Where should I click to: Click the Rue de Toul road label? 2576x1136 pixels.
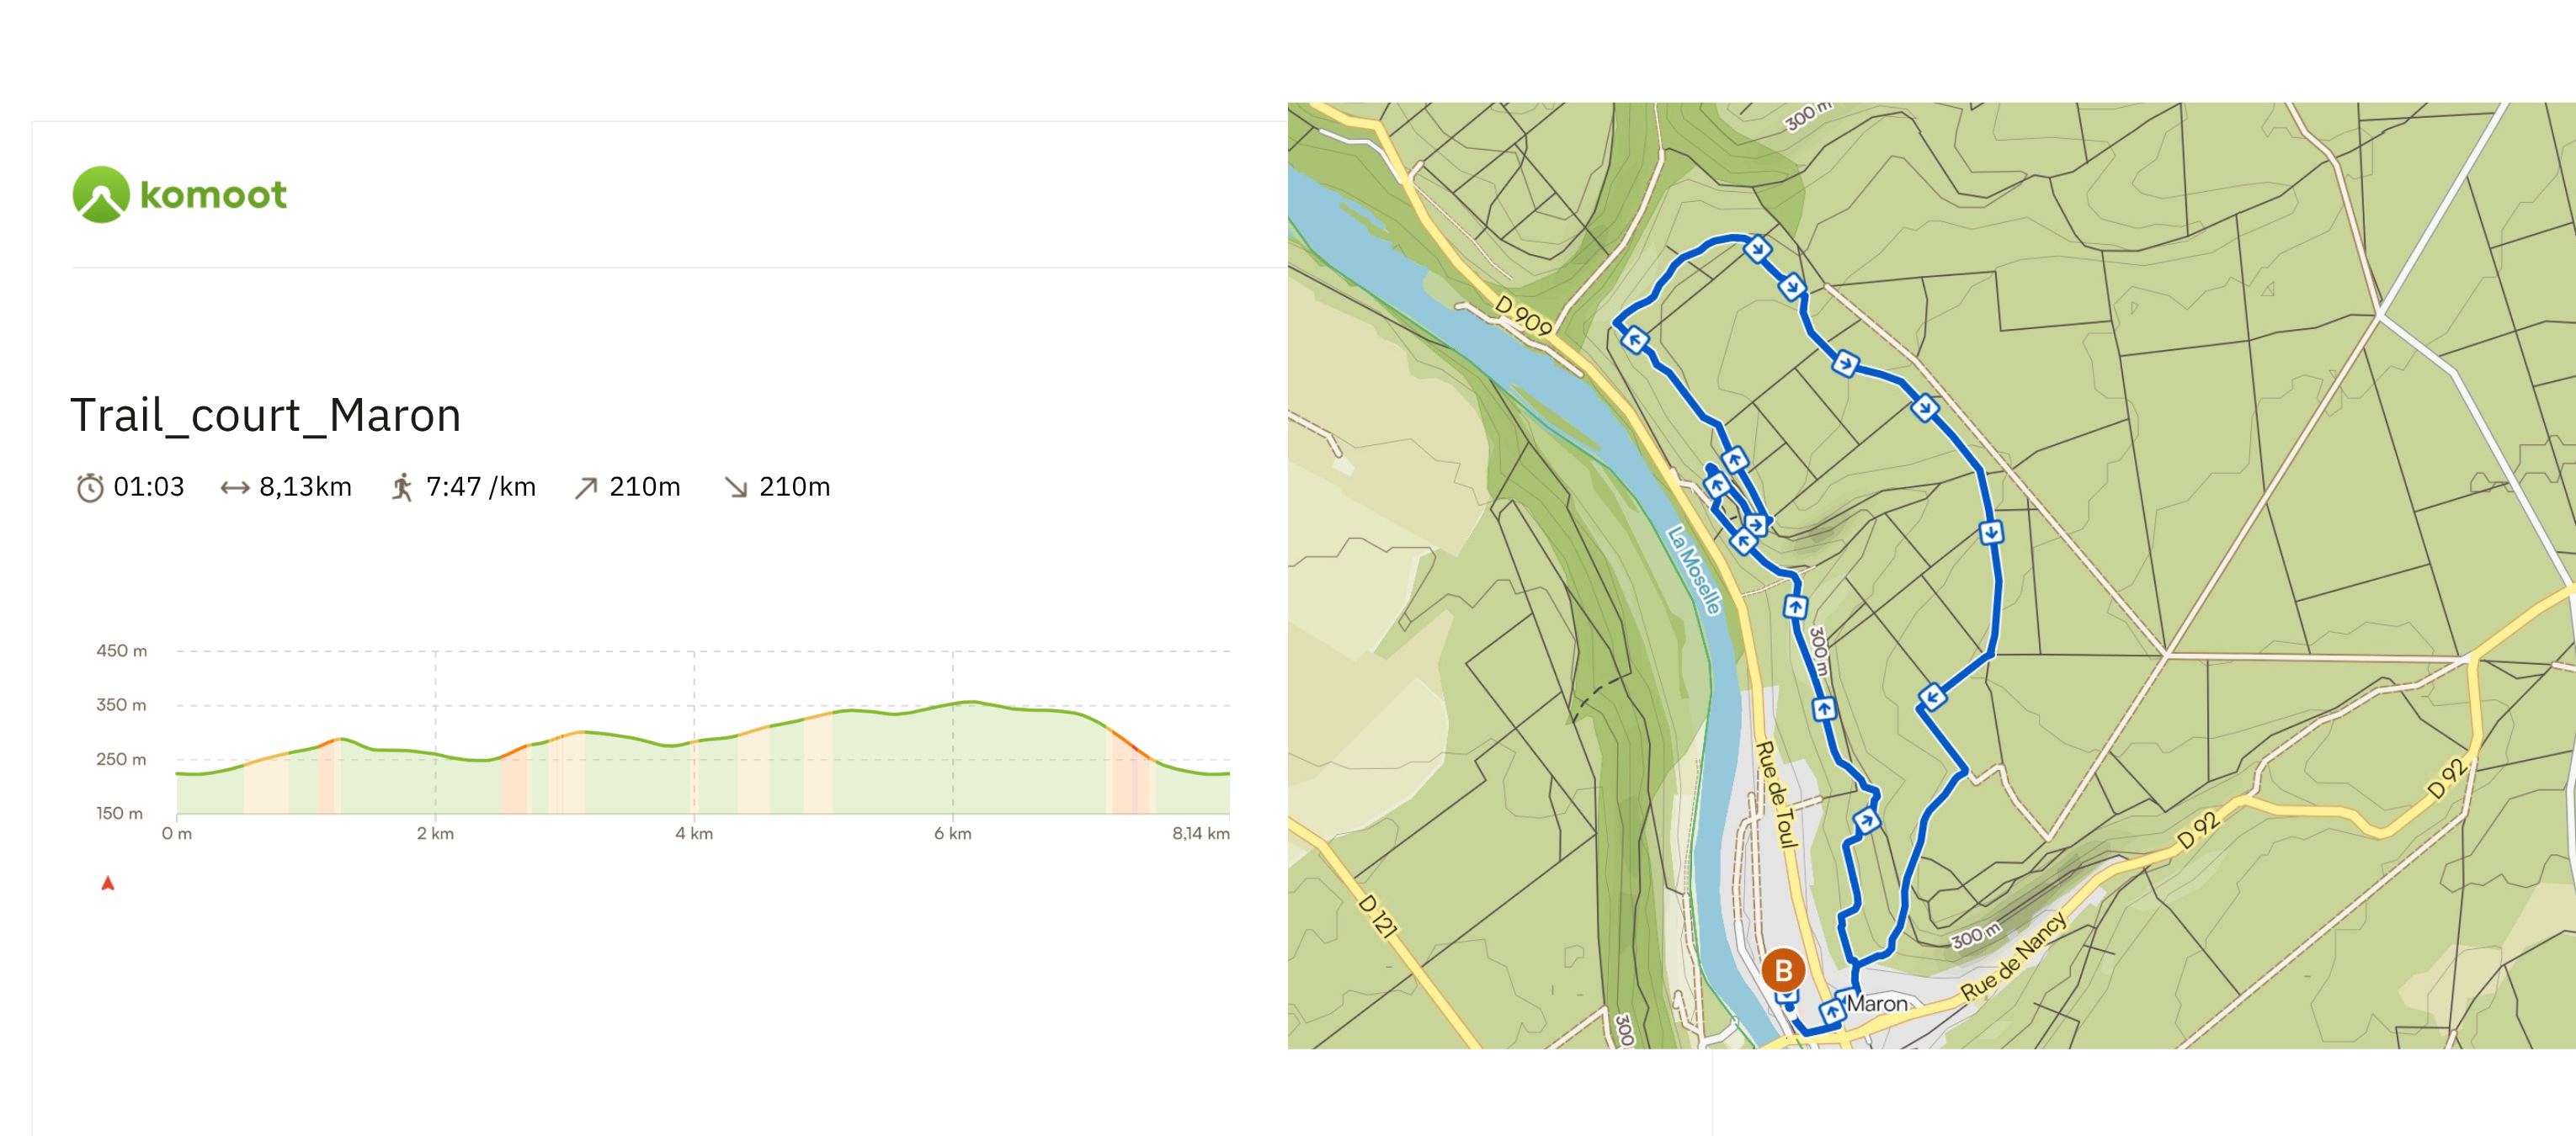tap(1776, 794)
